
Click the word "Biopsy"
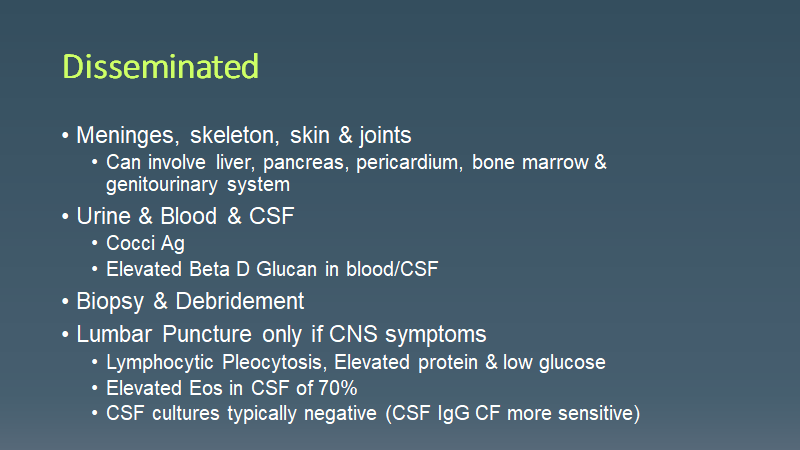106,301
